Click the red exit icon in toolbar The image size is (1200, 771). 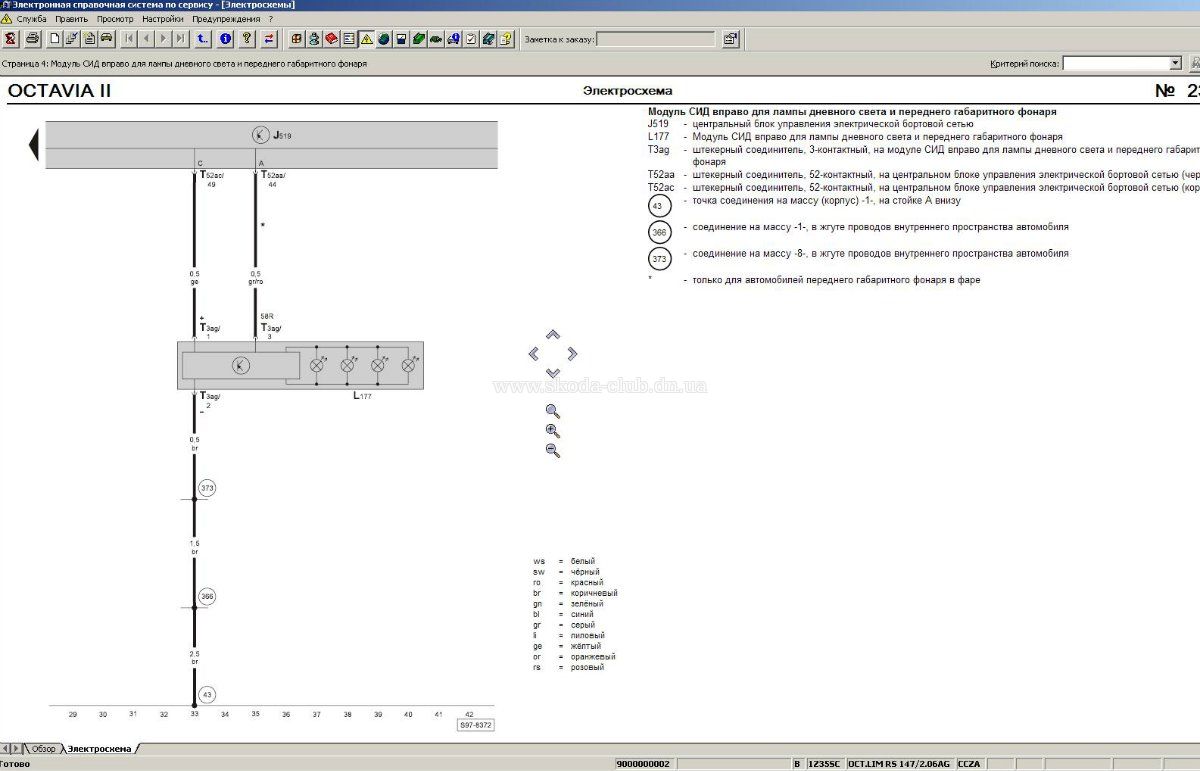click(11, 39)
